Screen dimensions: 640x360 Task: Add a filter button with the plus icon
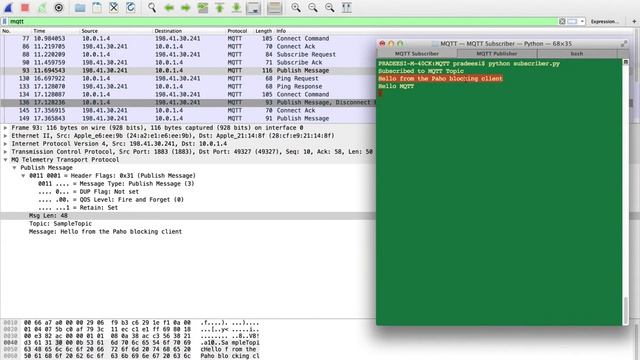coord(634,21)
